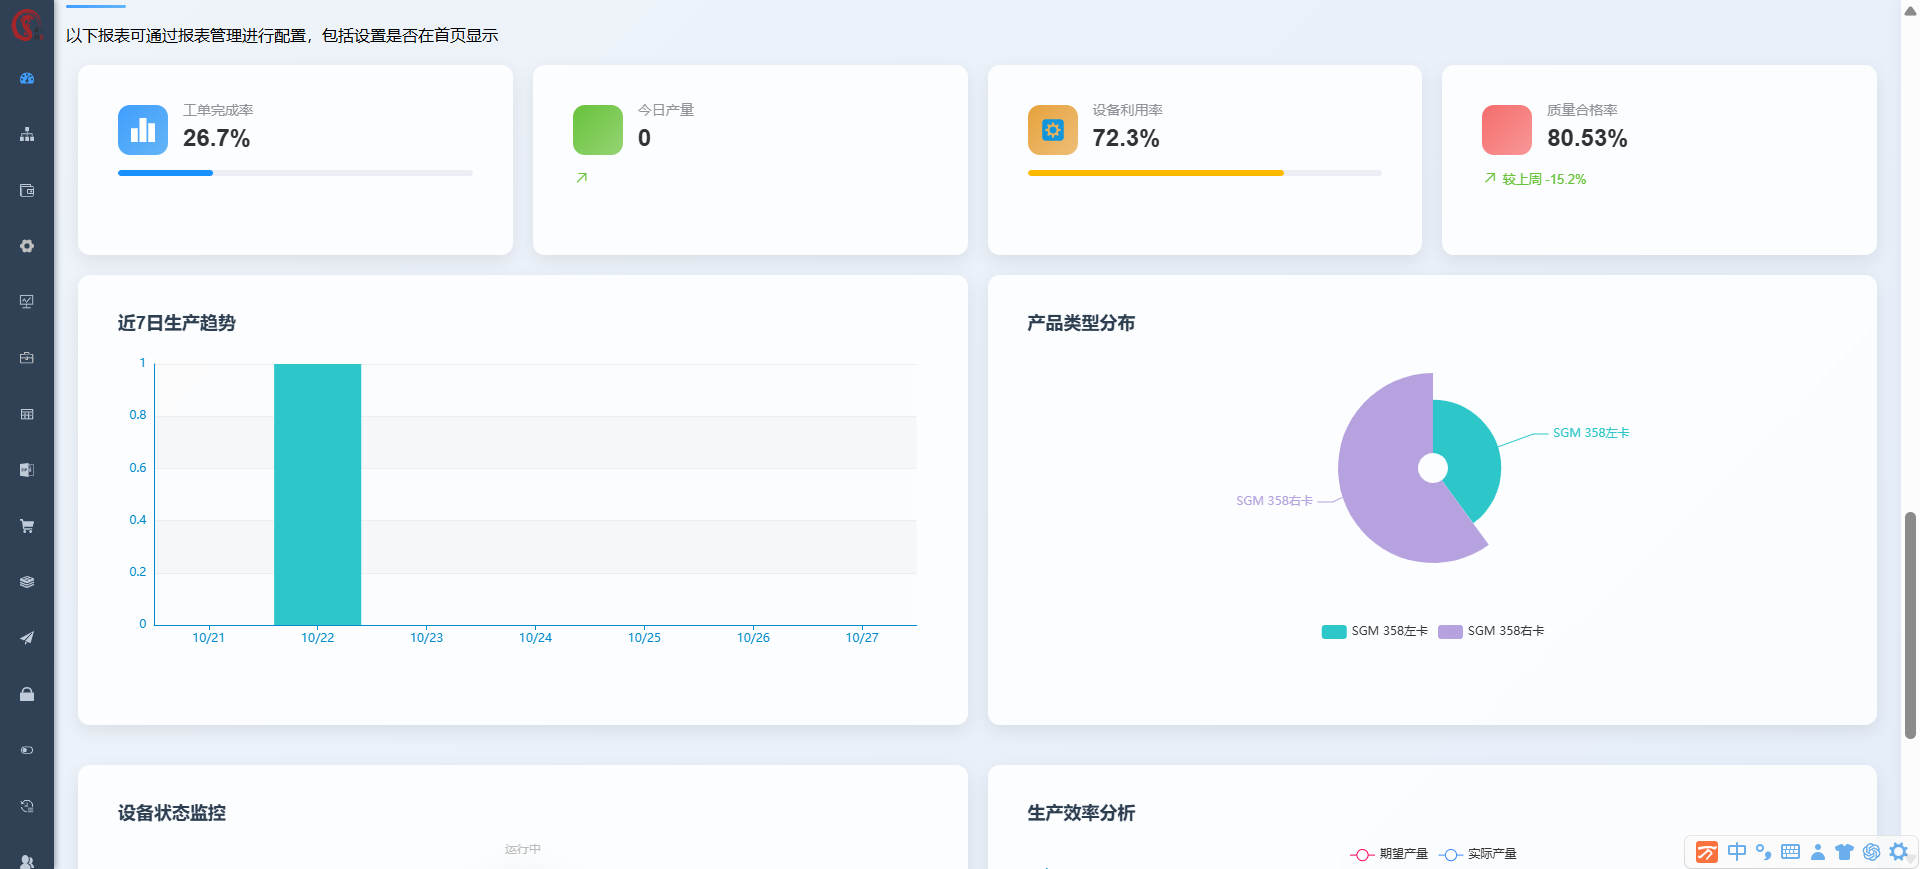Image resolution: width=1920 pixels, height=869 pixels.
Task: Click the 10/21 x-axis label
Action: (208, 638)
